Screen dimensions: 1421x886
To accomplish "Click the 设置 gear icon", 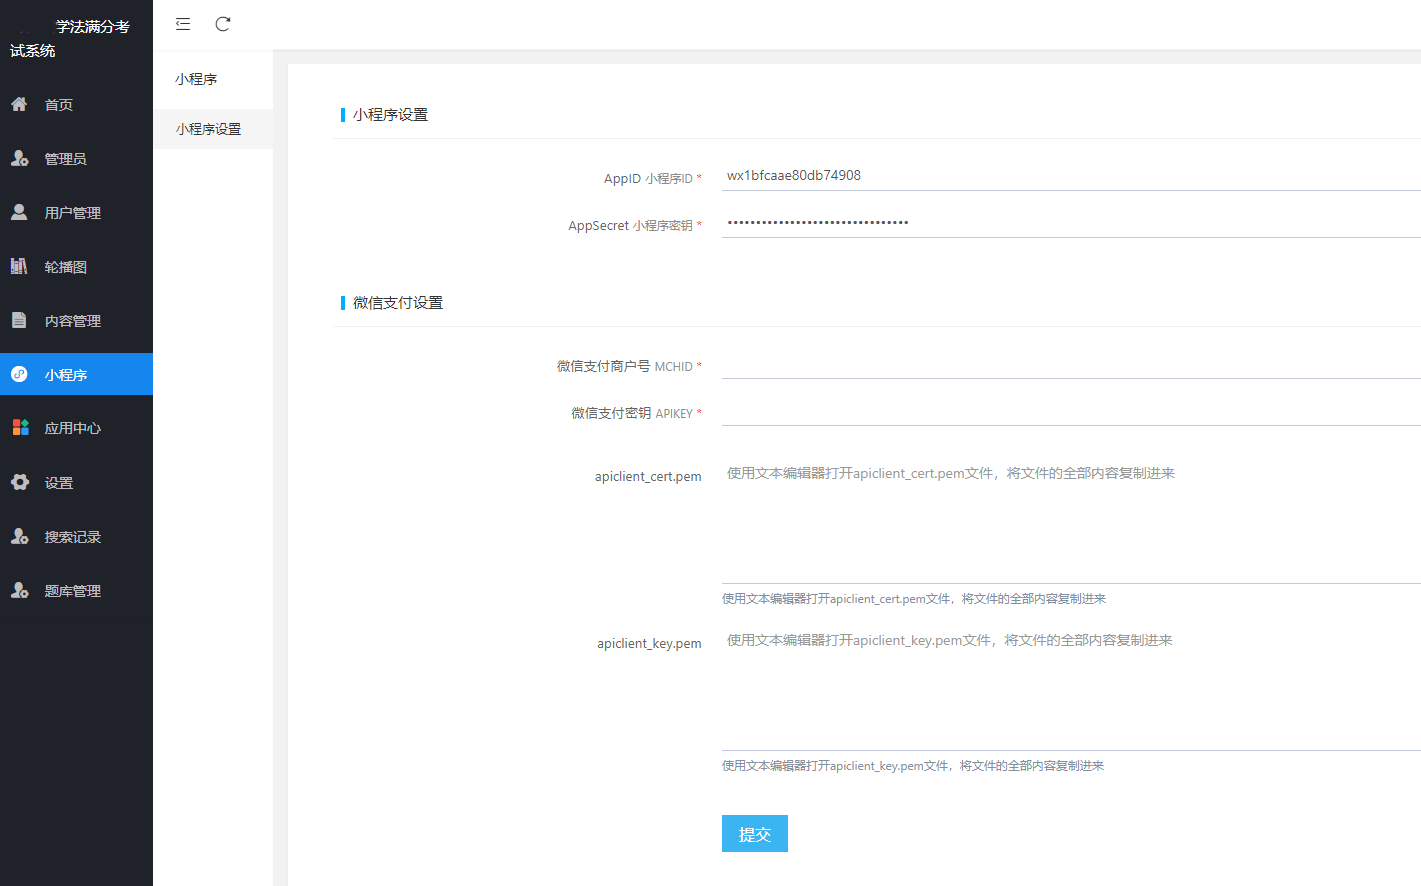I will pos(19,482).
